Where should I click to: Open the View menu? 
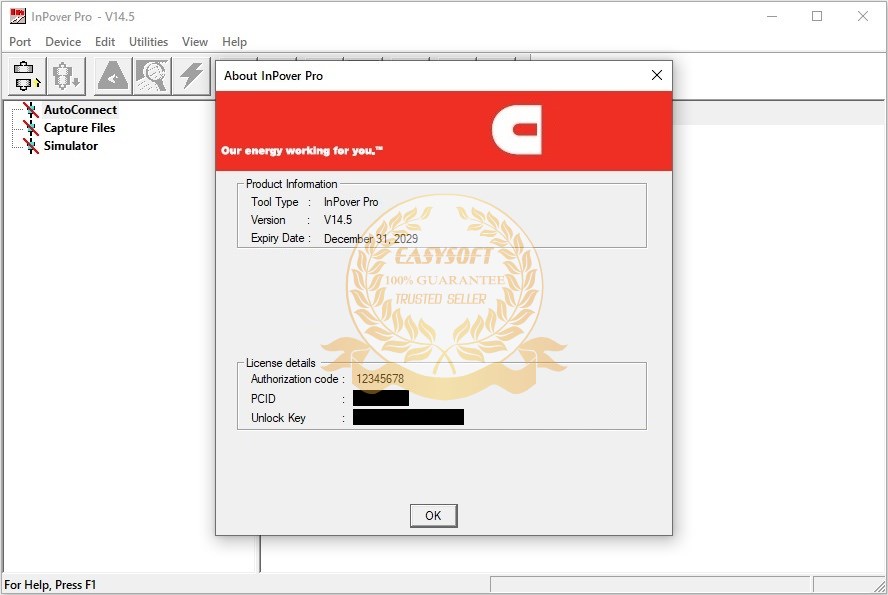pos(195,42)
